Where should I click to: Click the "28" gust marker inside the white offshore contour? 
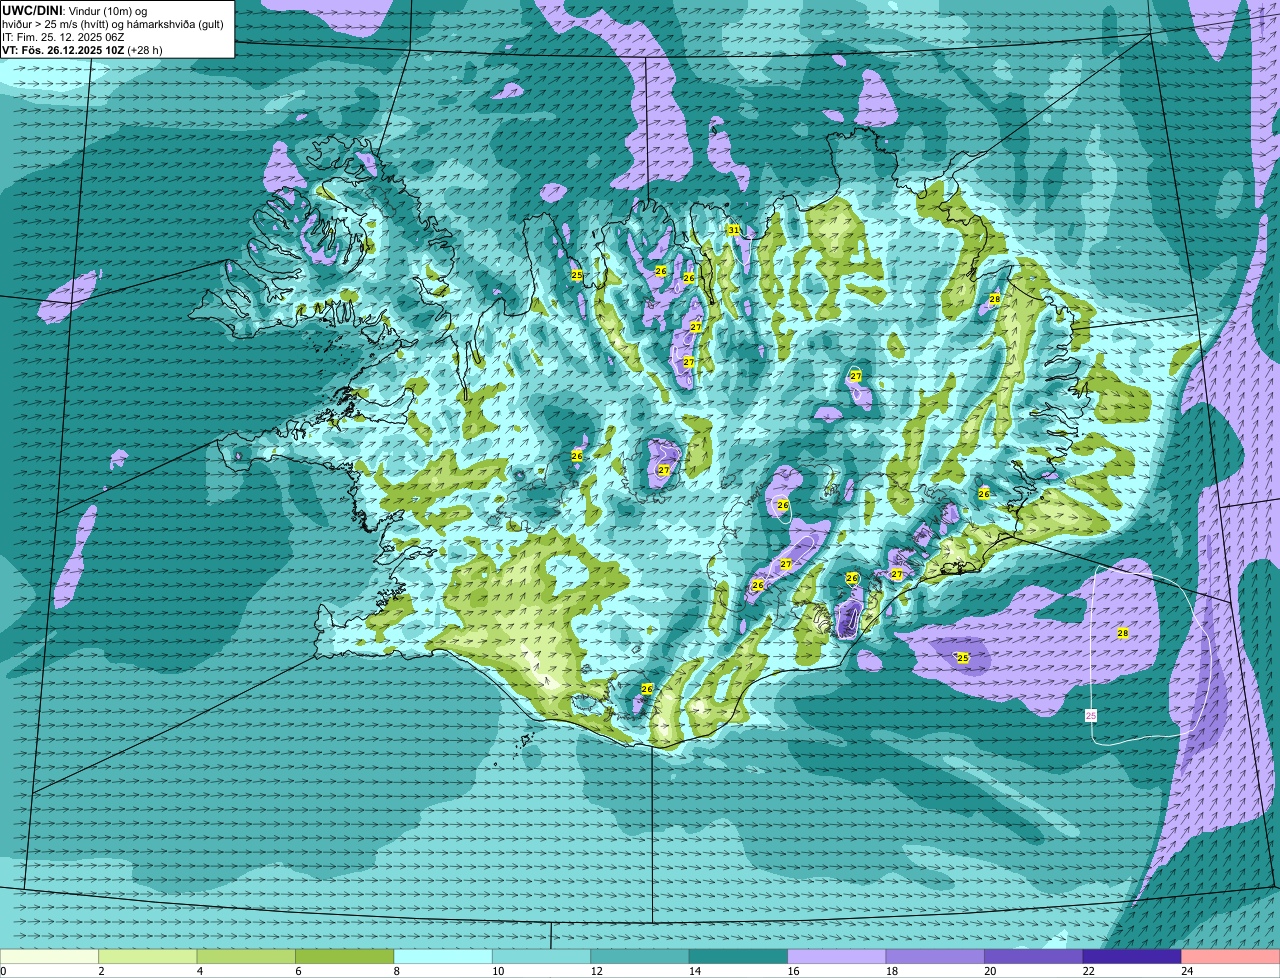(1122, 633)
